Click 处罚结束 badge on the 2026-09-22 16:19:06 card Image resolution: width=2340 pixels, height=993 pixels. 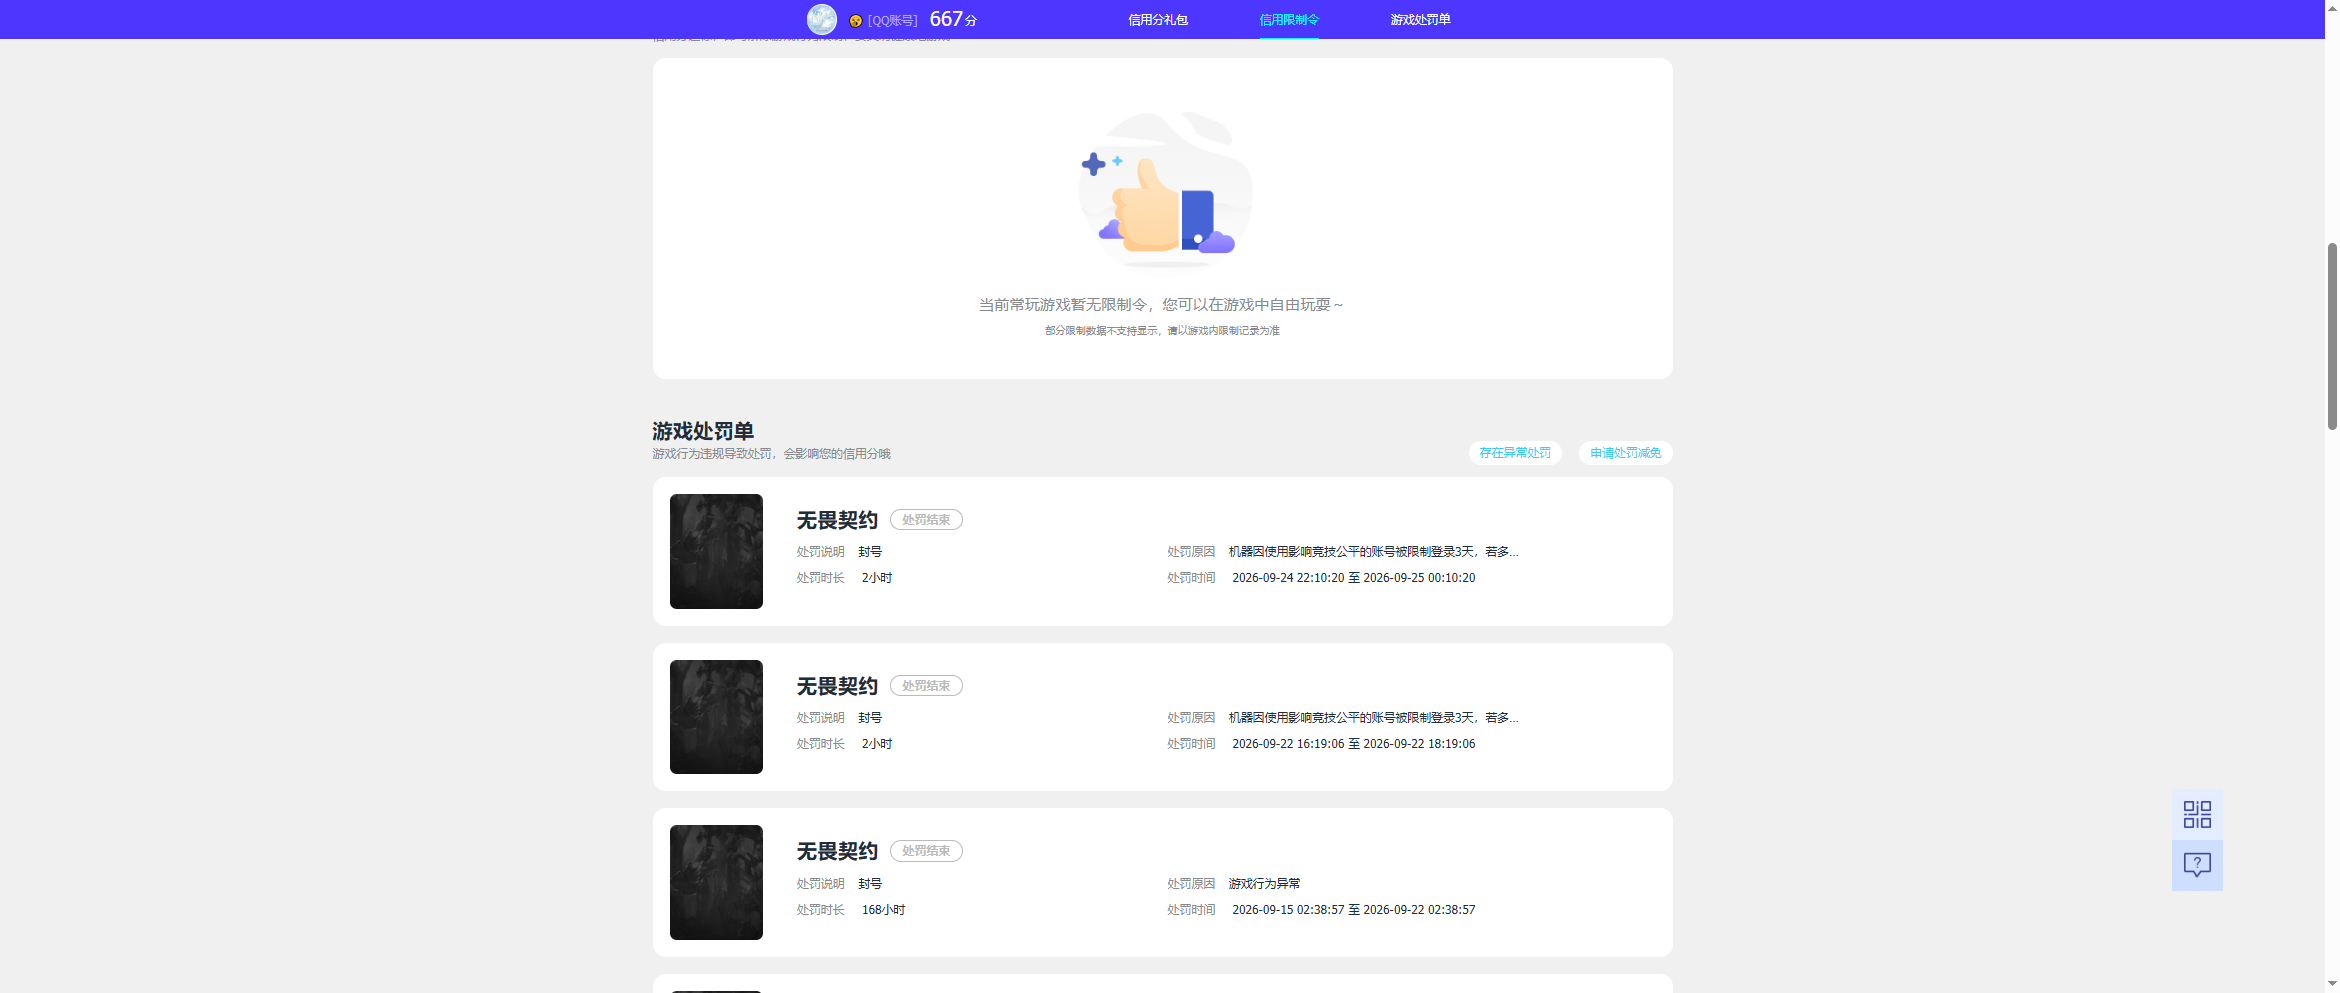(x=926, y=686)
